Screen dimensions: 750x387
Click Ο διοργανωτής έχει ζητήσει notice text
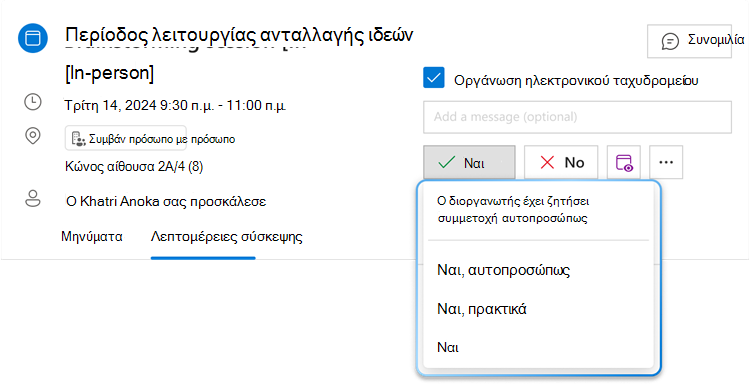click(x=513, y=210)
